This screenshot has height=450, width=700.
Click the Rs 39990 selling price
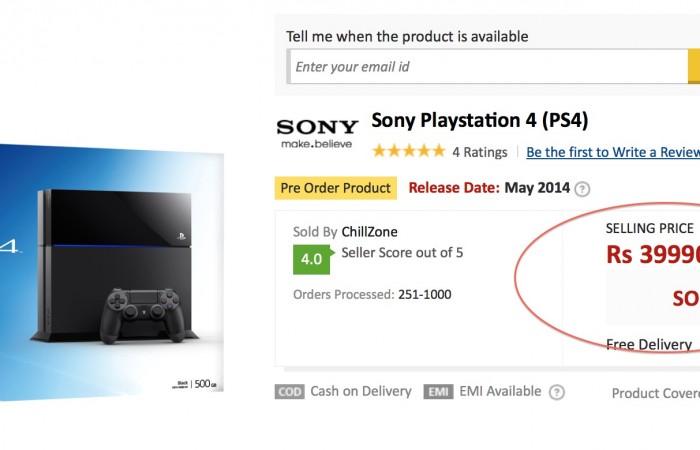(652, 254)
